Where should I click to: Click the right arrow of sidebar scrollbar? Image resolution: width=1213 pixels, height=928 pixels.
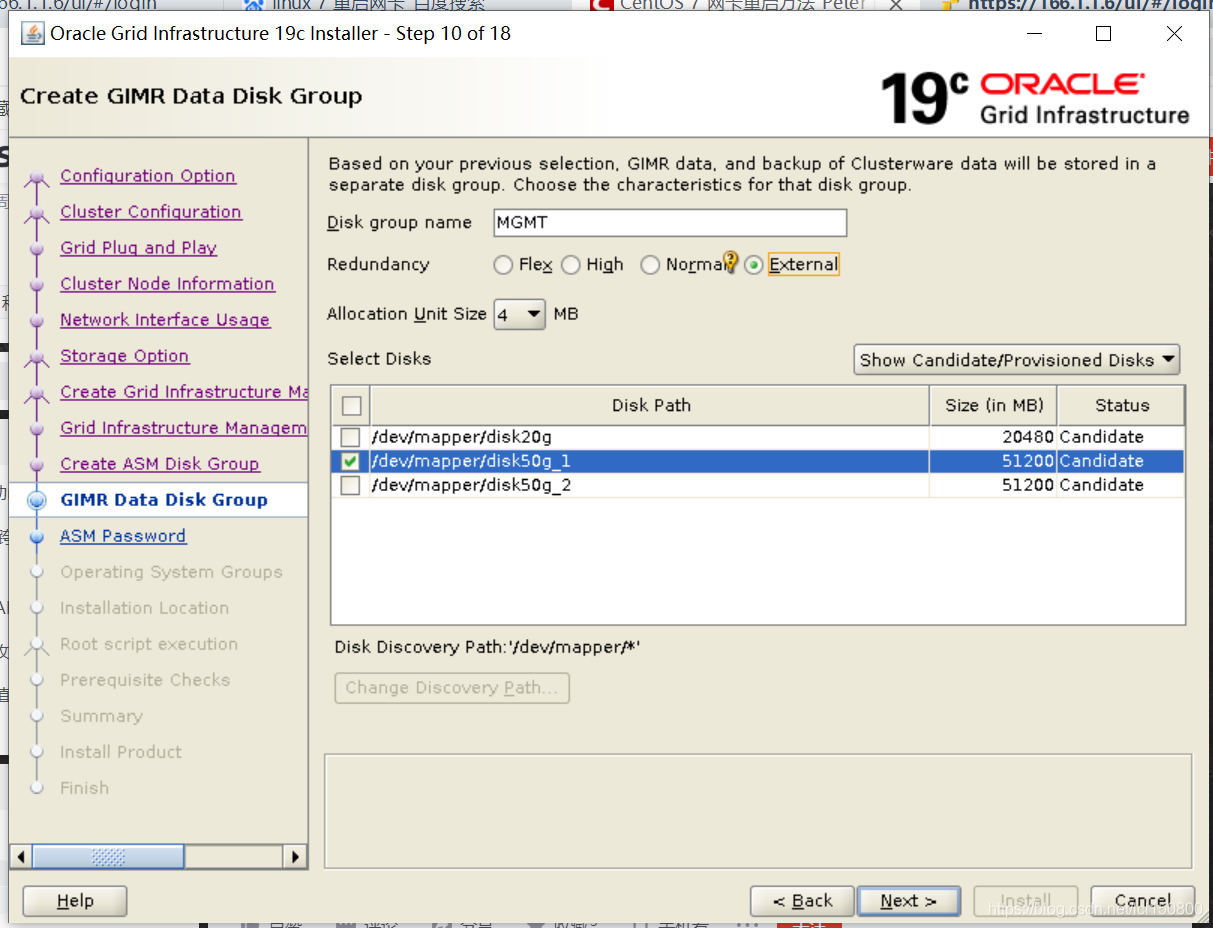click(x=294, y=856)
